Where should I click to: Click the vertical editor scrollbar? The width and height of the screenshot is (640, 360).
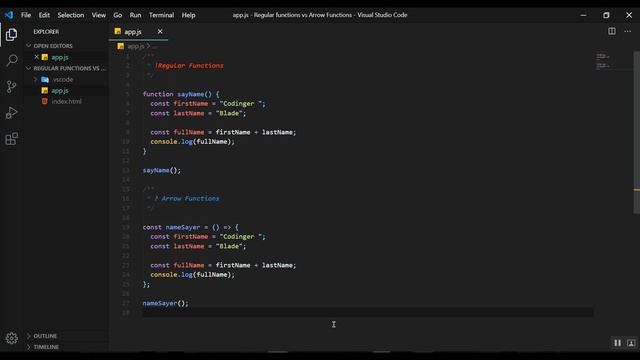point(636,132)
